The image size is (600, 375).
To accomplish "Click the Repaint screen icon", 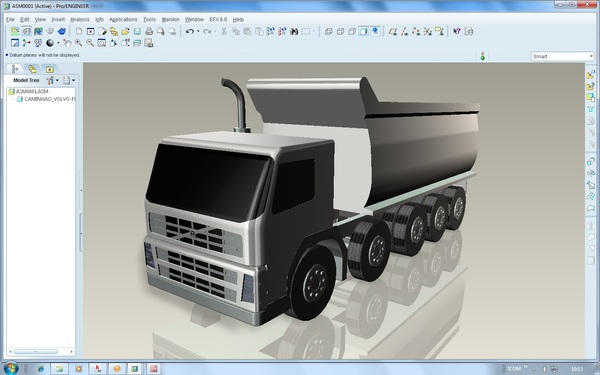I will (15, 43).
